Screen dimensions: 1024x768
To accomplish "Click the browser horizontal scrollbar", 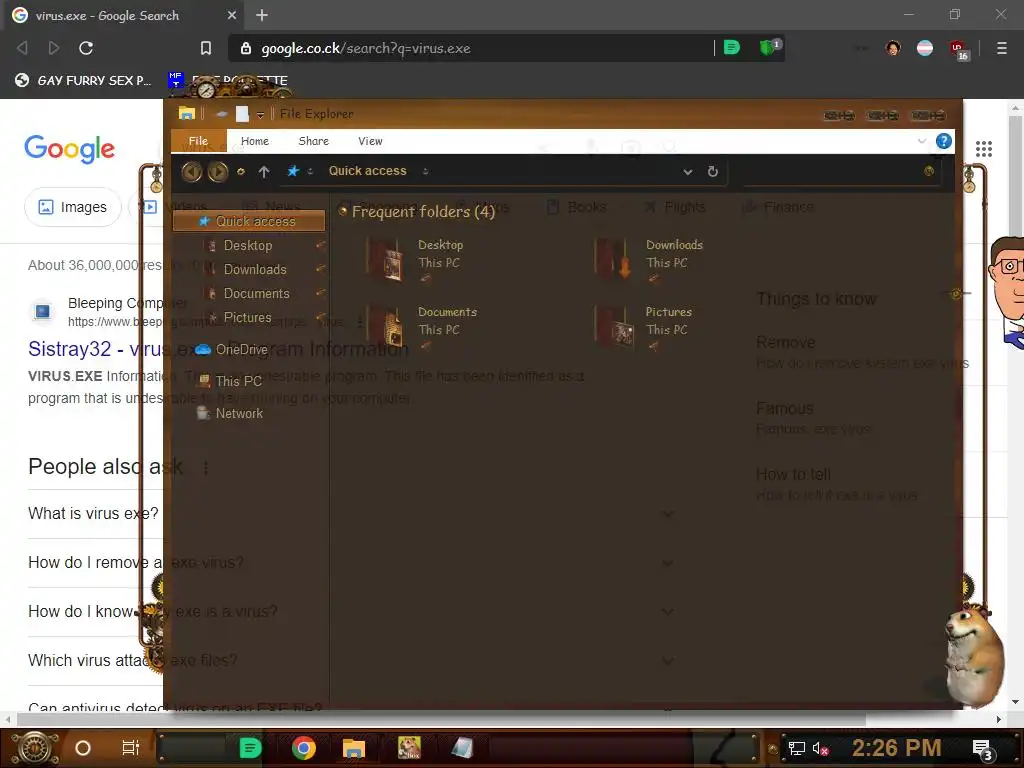I will [441, 719].
